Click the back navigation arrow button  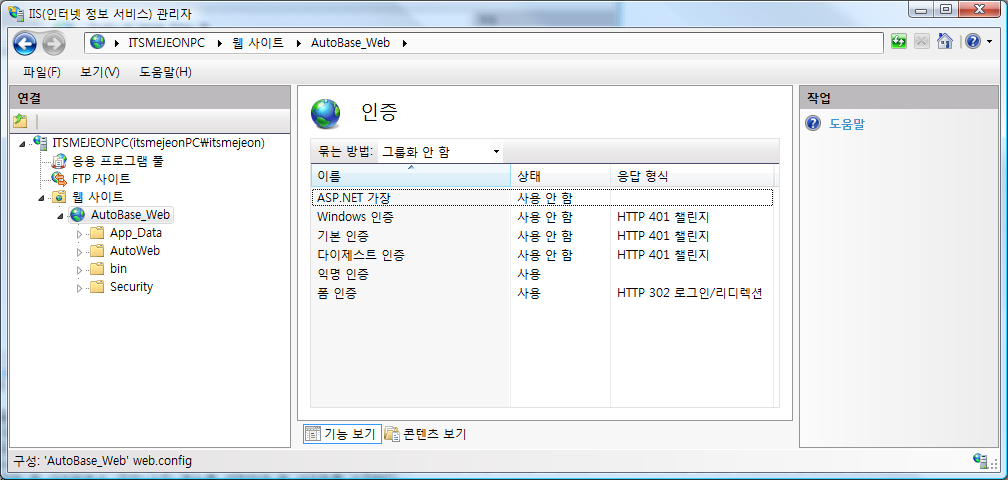point(25,43)
